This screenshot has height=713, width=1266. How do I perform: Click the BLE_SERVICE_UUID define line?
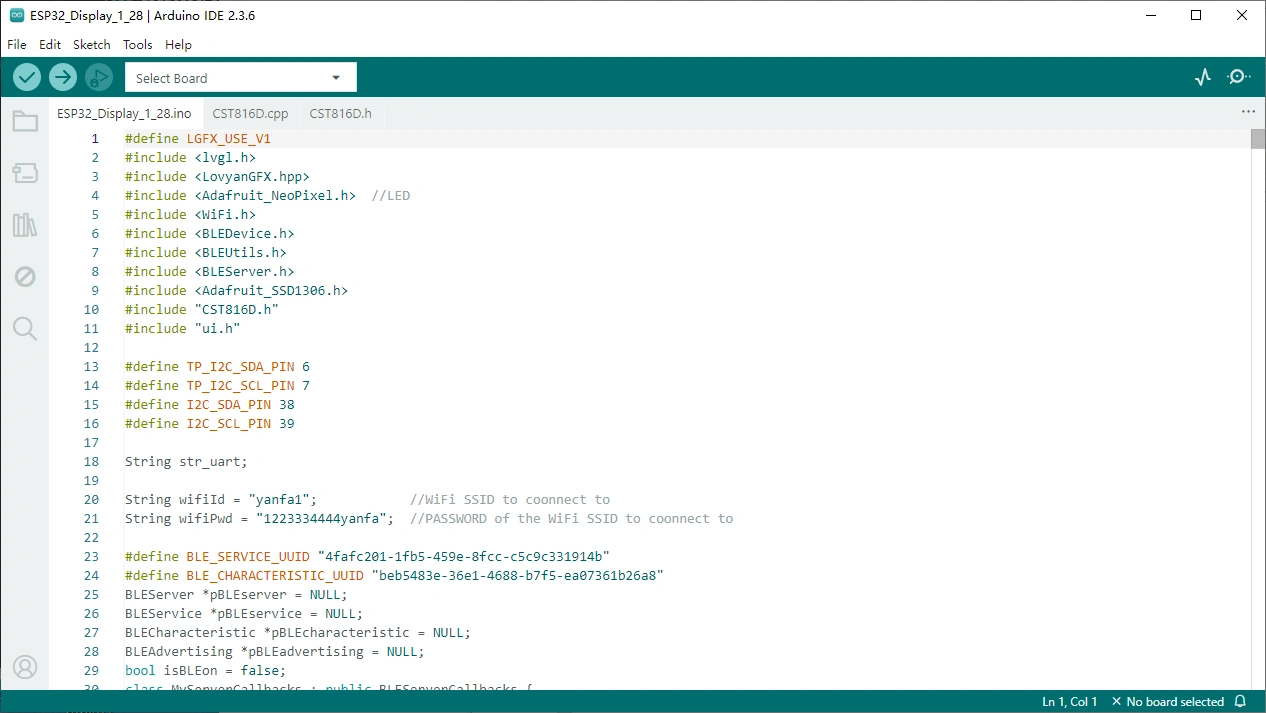[x=367, y=557]
